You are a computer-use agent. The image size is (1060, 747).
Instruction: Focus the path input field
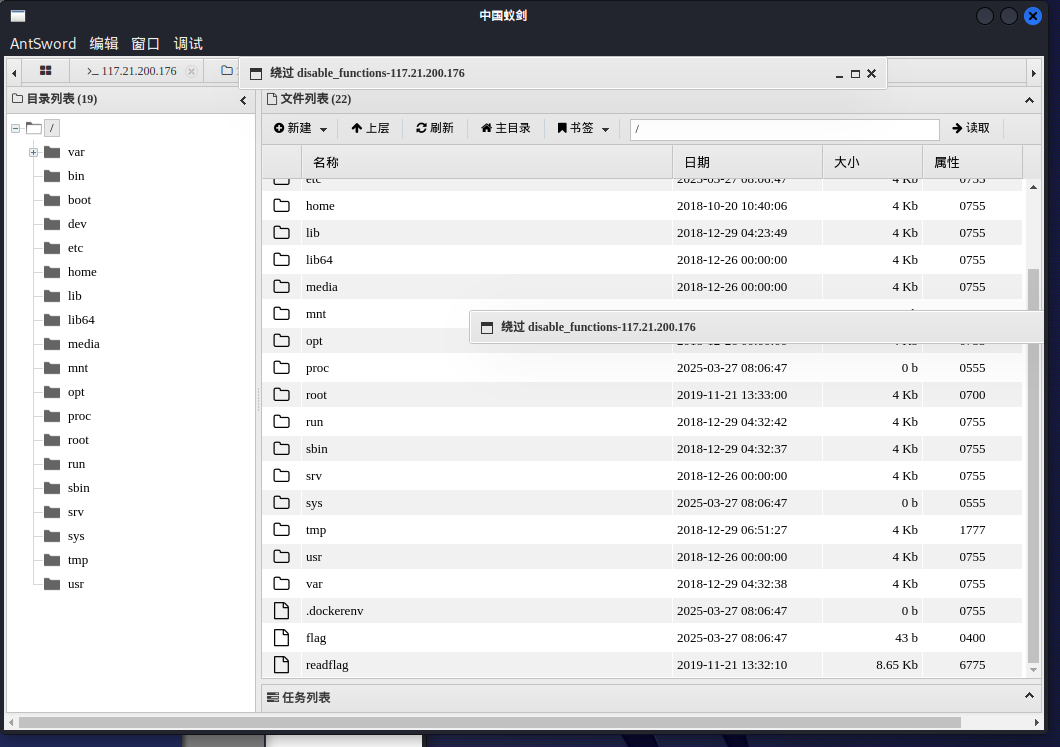click(x=784, y=129)
